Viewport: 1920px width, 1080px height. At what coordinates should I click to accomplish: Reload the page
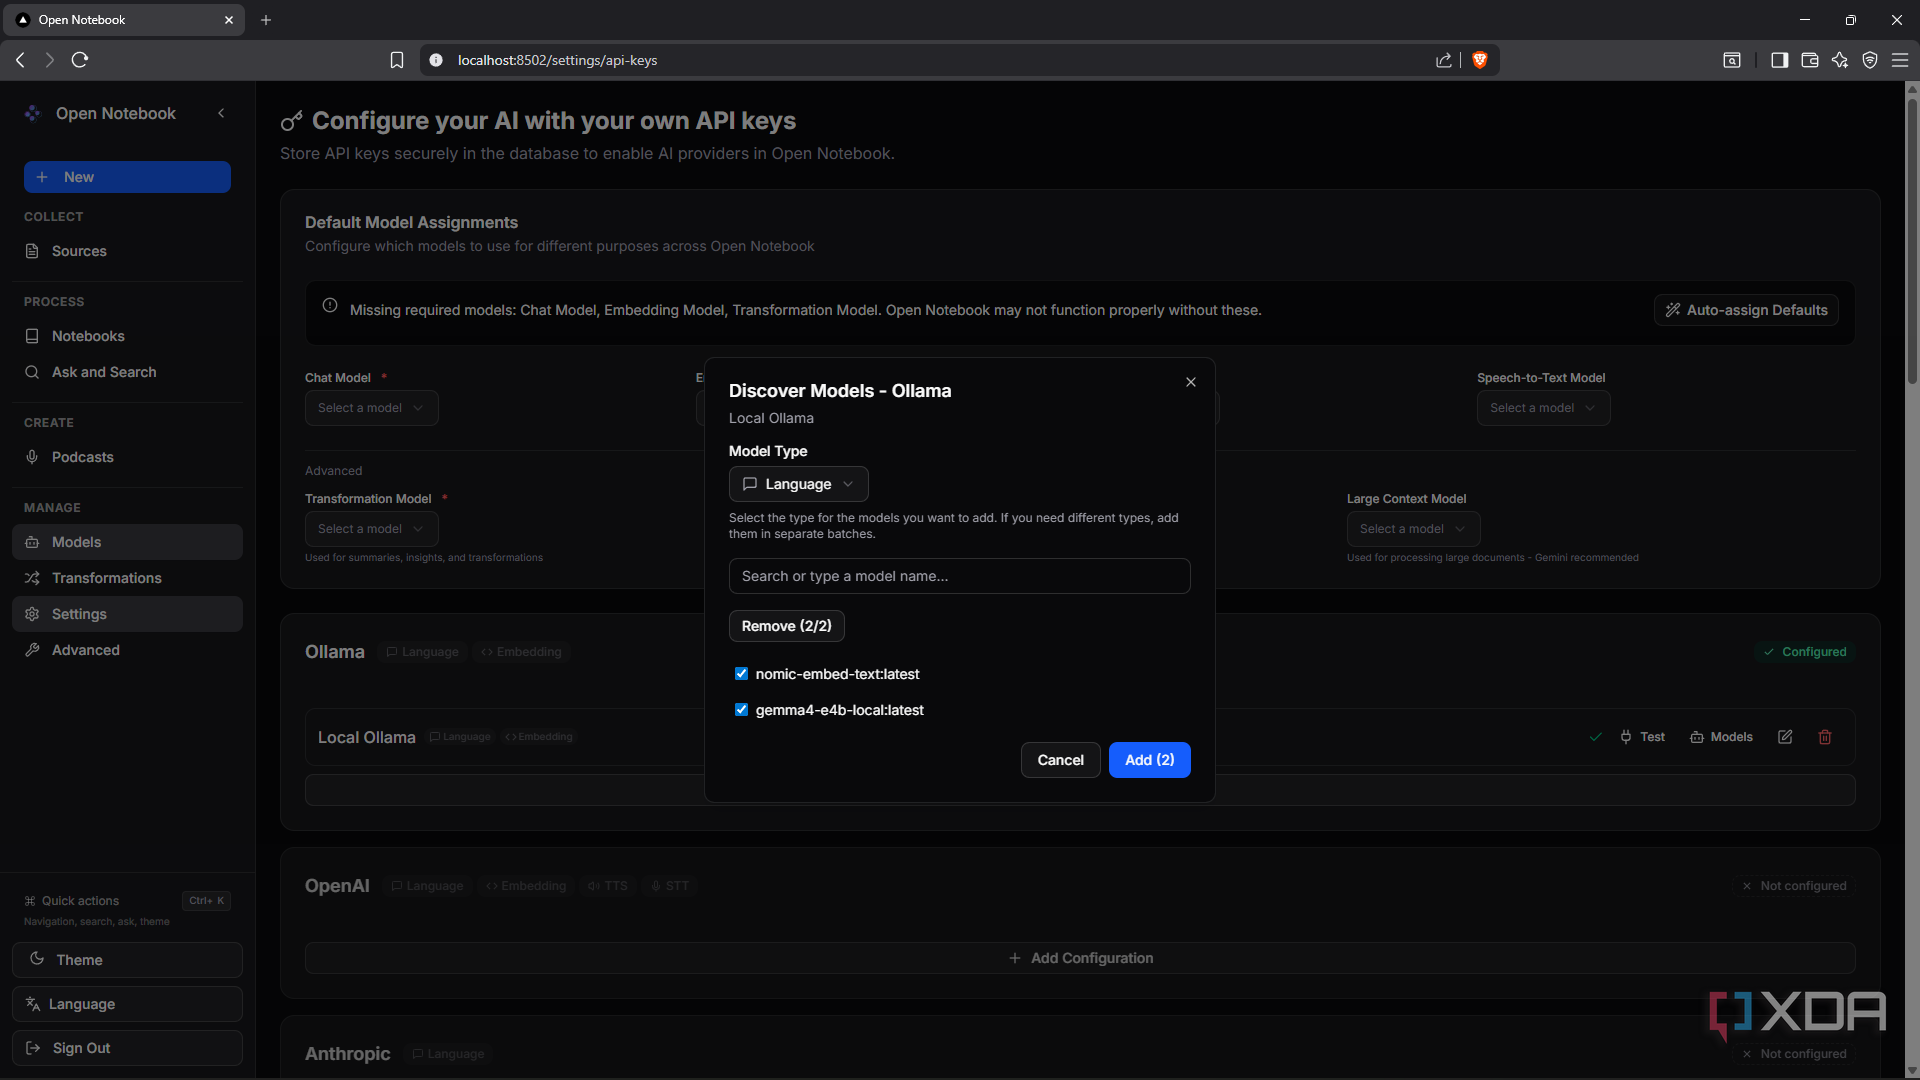pyautogui.click(x=80, y=60)
